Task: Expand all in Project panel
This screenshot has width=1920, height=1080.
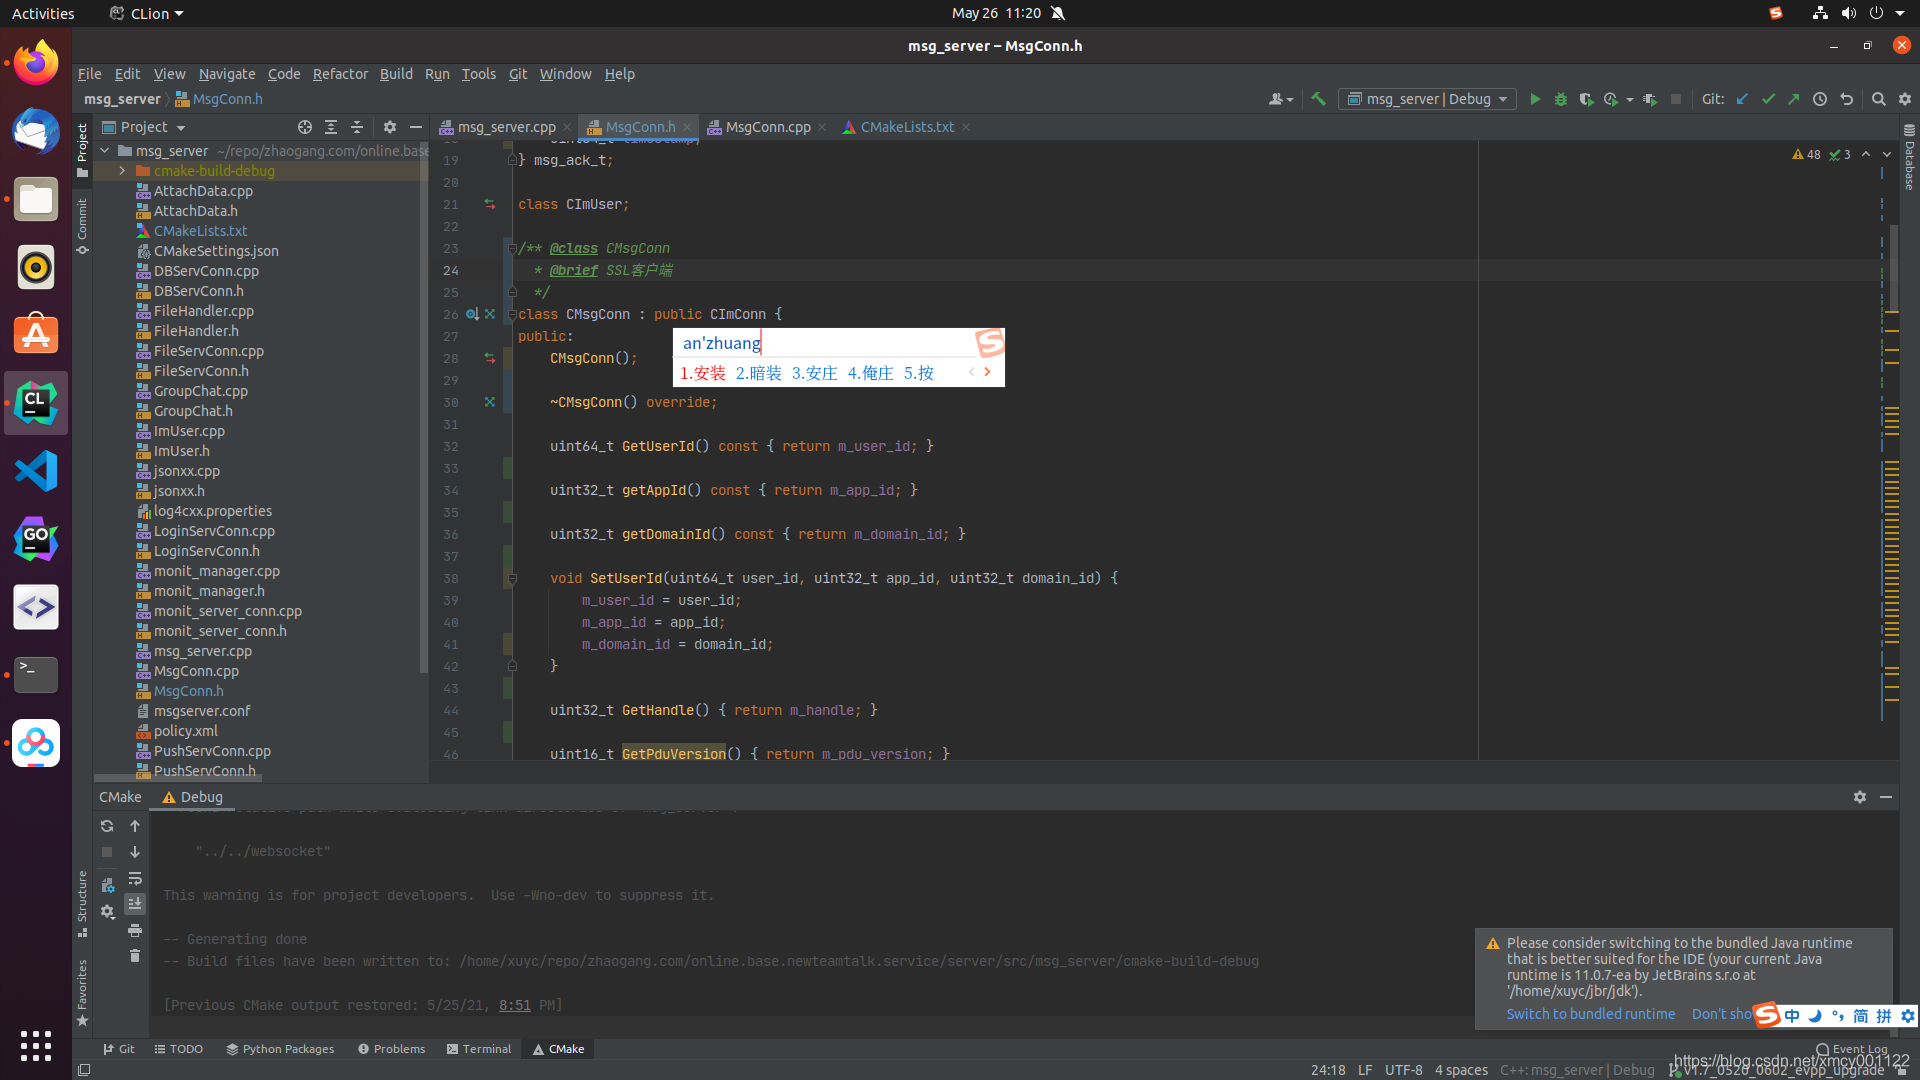Action: point(331,127)
